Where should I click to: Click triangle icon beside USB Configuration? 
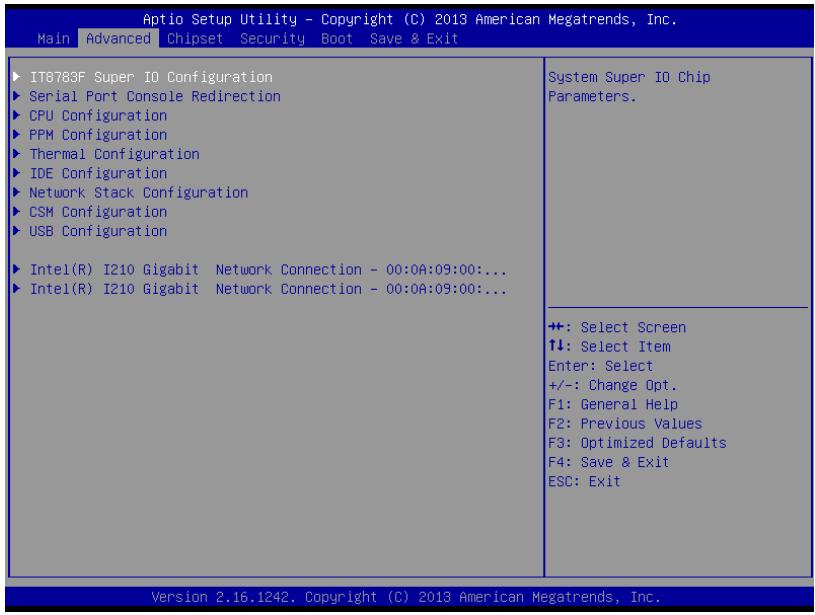click(17, 231)
